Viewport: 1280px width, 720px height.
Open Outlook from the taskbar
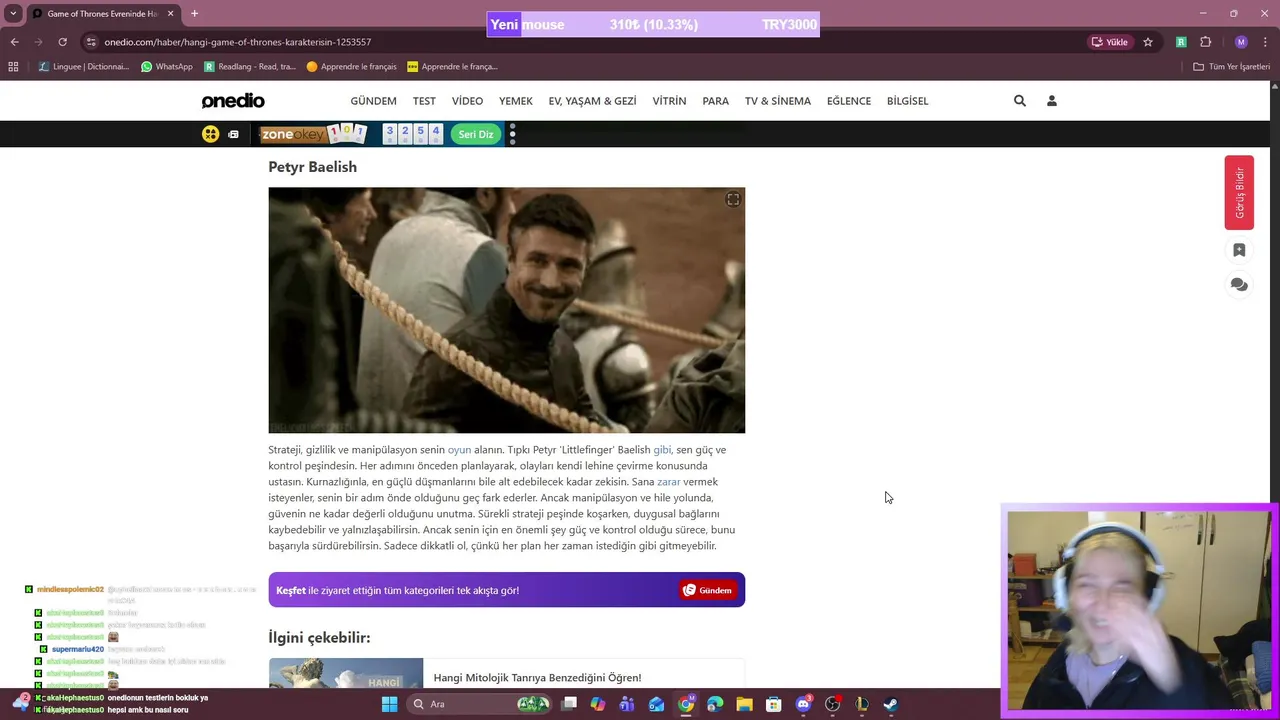click(656, 704)
